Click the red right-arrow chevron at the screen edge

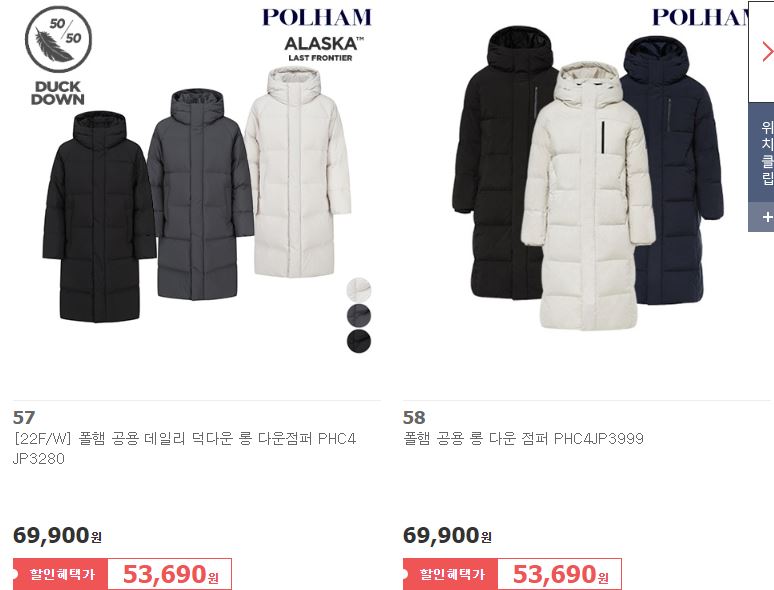click(x=768, y=51)
